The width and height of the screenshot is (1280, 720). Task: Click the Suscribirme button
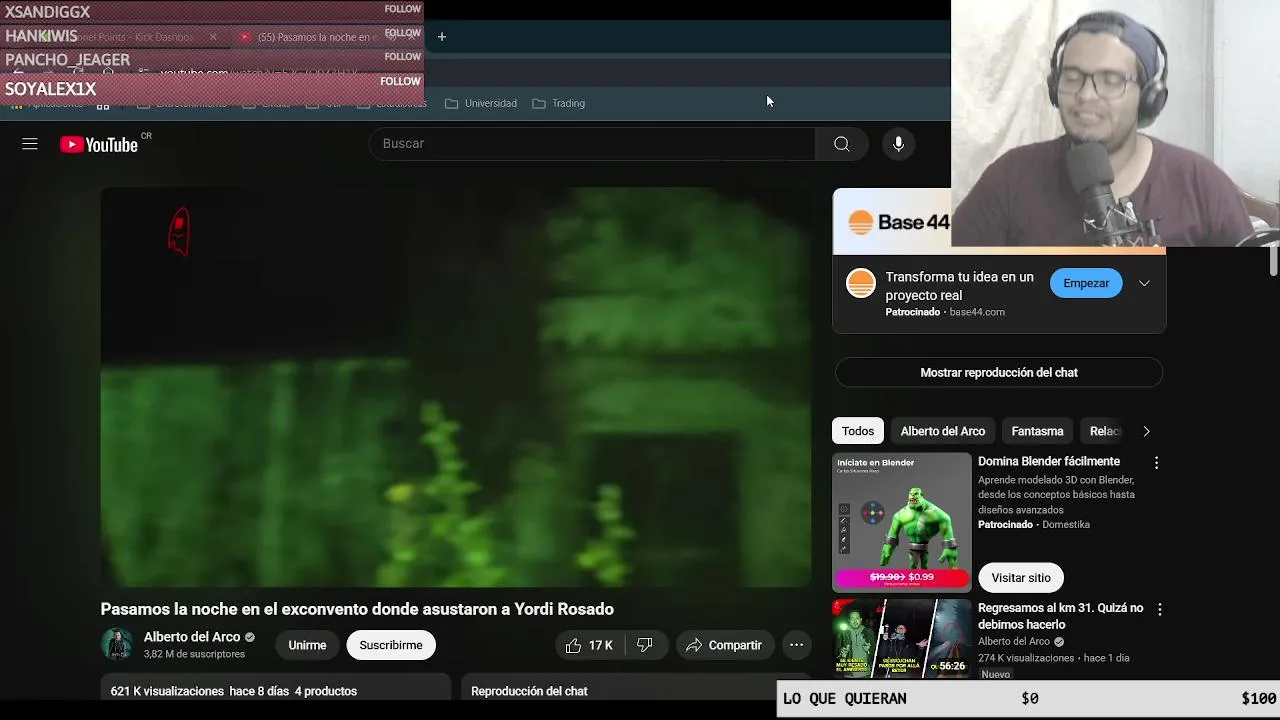point(391,645)
